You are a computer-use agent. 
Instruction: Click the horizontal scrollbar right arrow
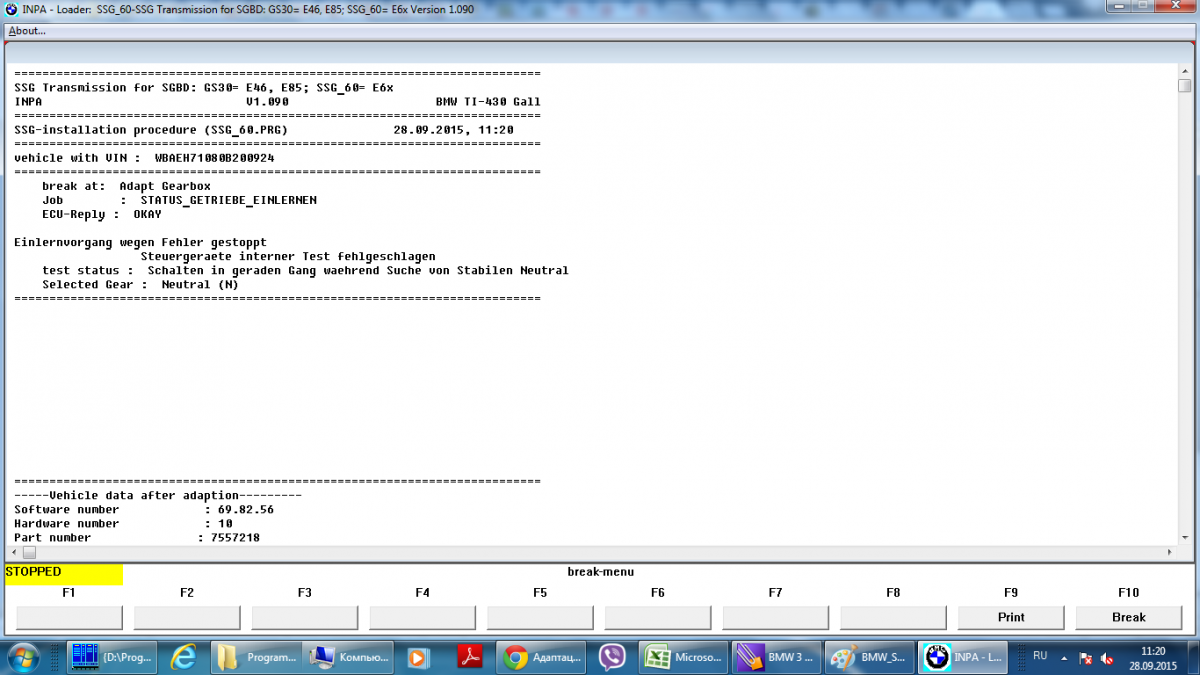pyautogui.click(x=1171, y=552)
